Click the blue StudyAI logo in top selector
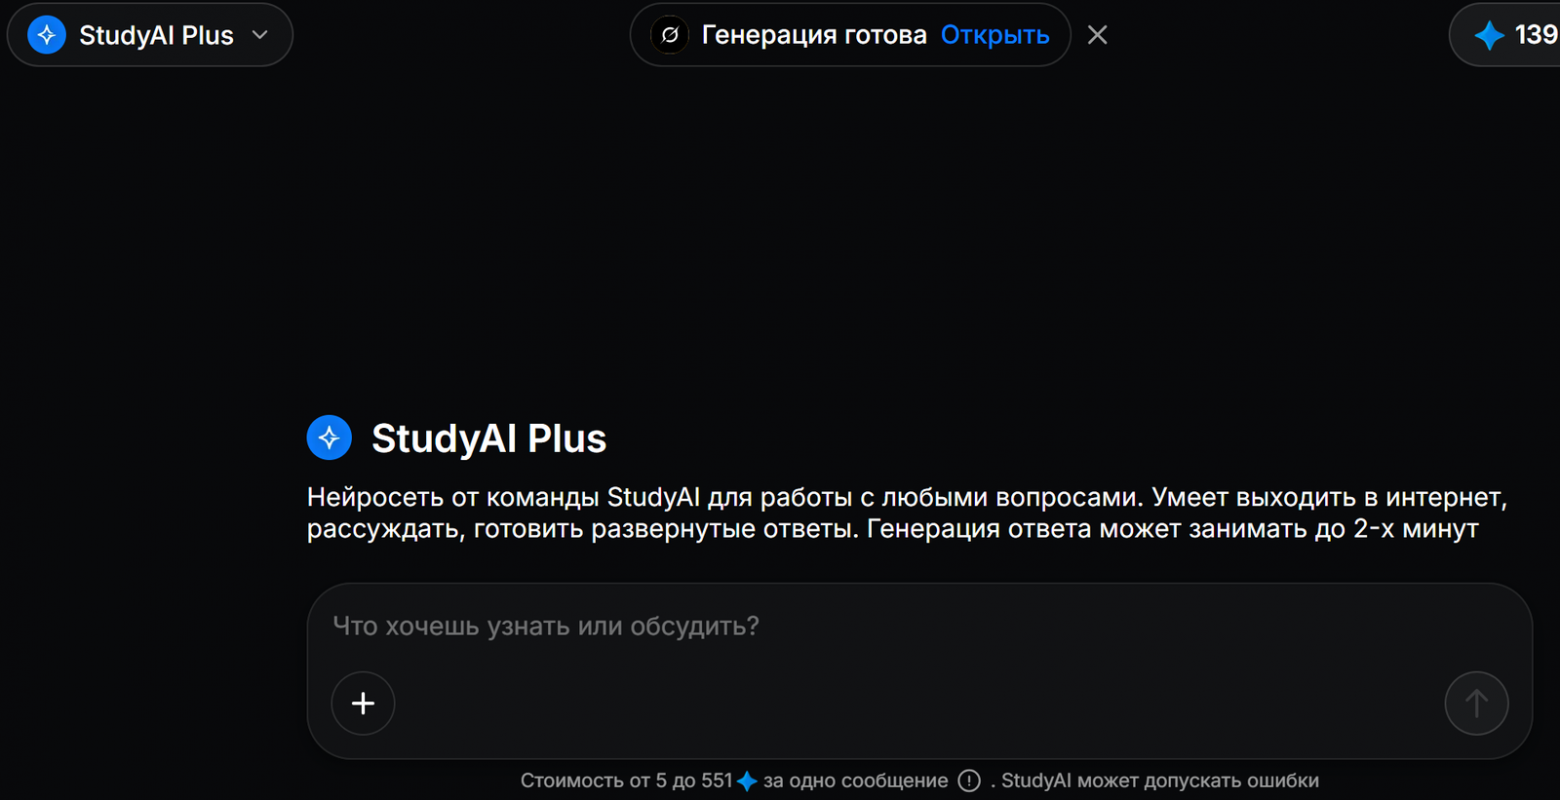 (x=46, y=35)
